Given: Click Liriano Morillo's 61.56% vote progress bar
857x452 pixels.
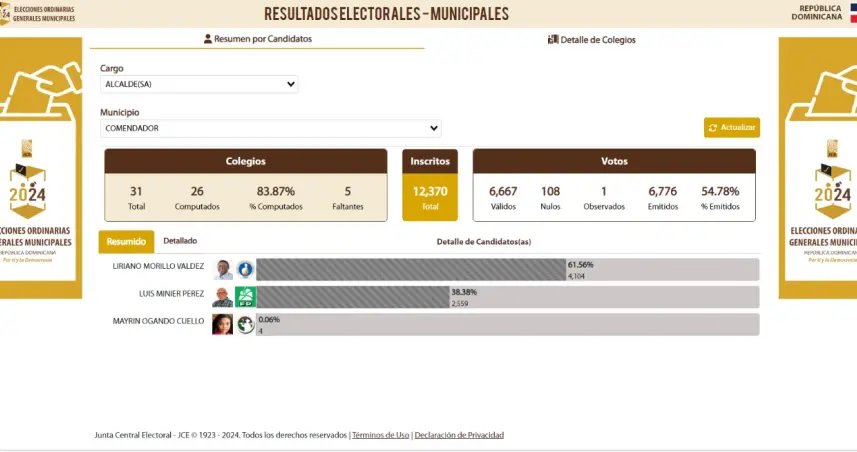Looking at the screenshot, I should coord(411,270).
